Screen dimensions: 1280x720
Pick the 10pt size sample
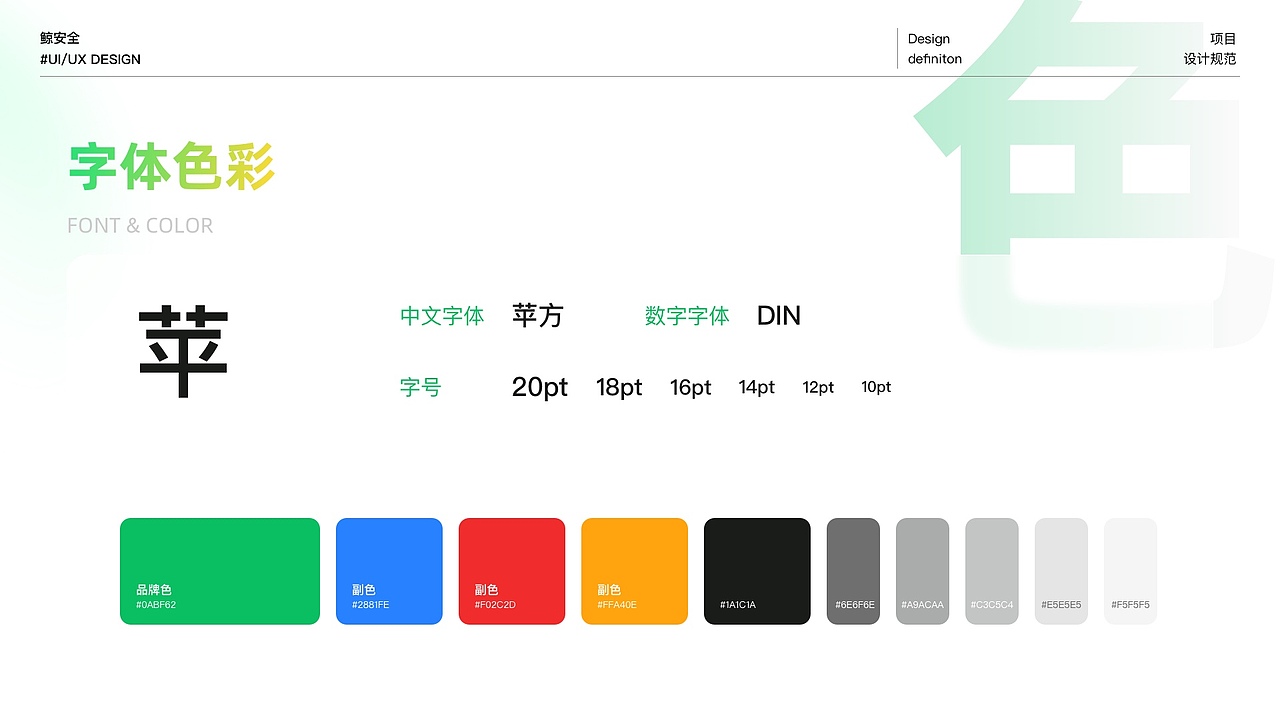point(876,387)
